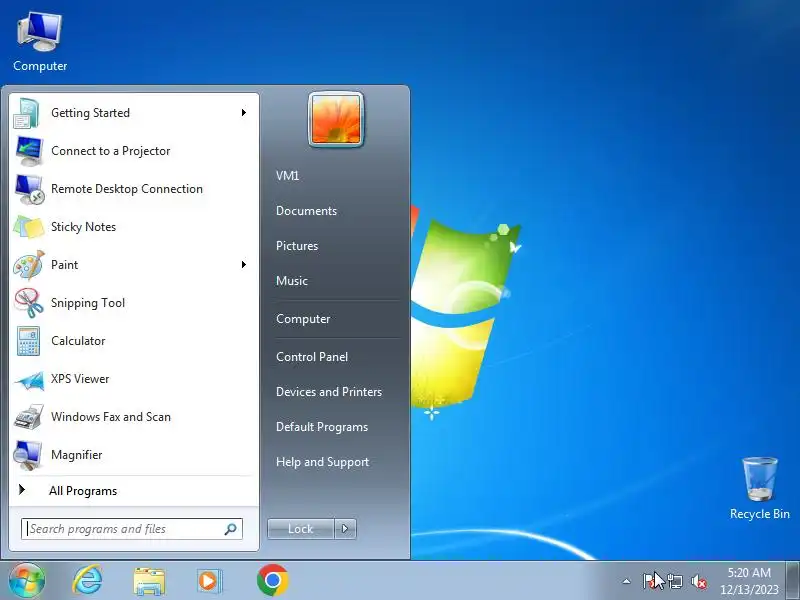Image resolution: width=800 pixels, height=600 pixels.
Task: Click the Windows Fax and Scan text
Action: click(111, 417)
